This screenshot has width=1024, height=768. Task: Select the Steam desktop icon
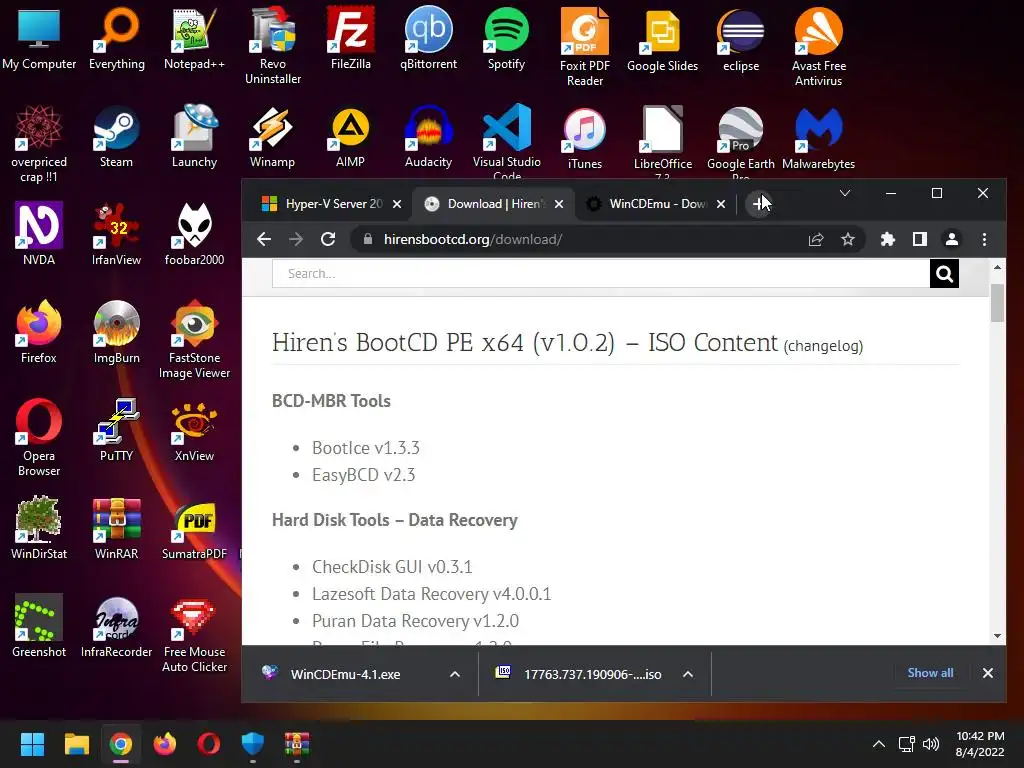[116, 136]
